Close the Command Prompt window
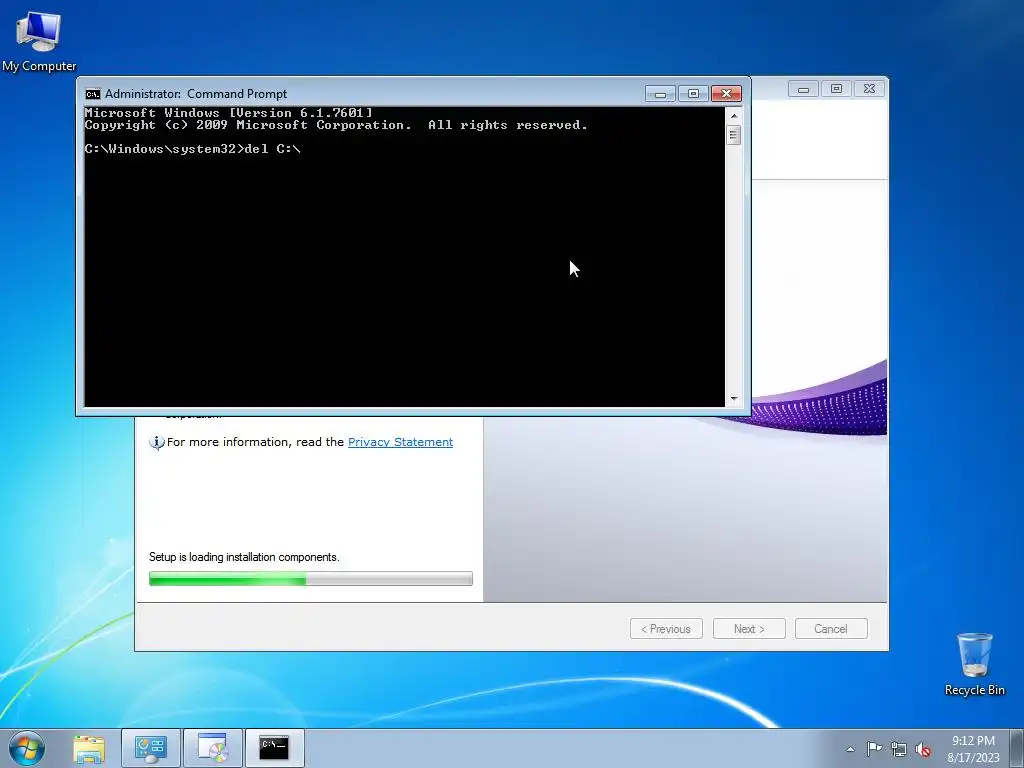This screenshot has width=1024, height=768. coord(726,94)
